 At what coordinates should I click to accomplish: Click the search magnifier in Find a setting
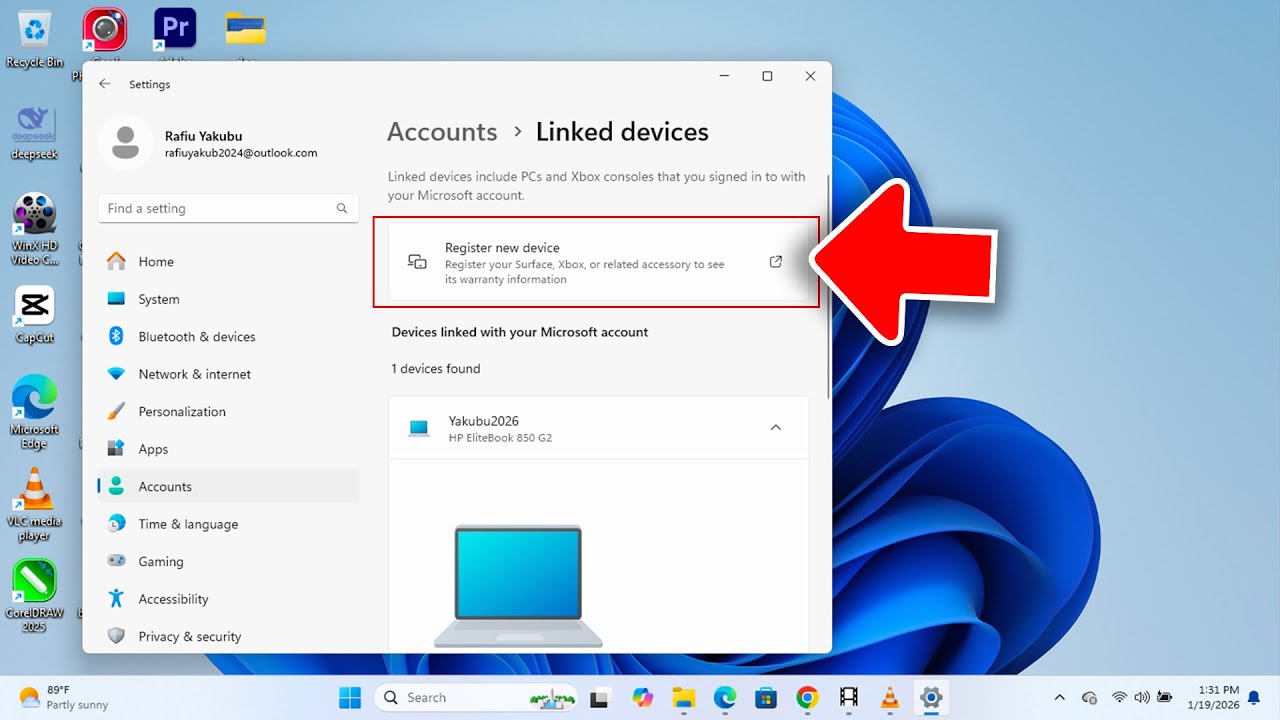(342, 208)
